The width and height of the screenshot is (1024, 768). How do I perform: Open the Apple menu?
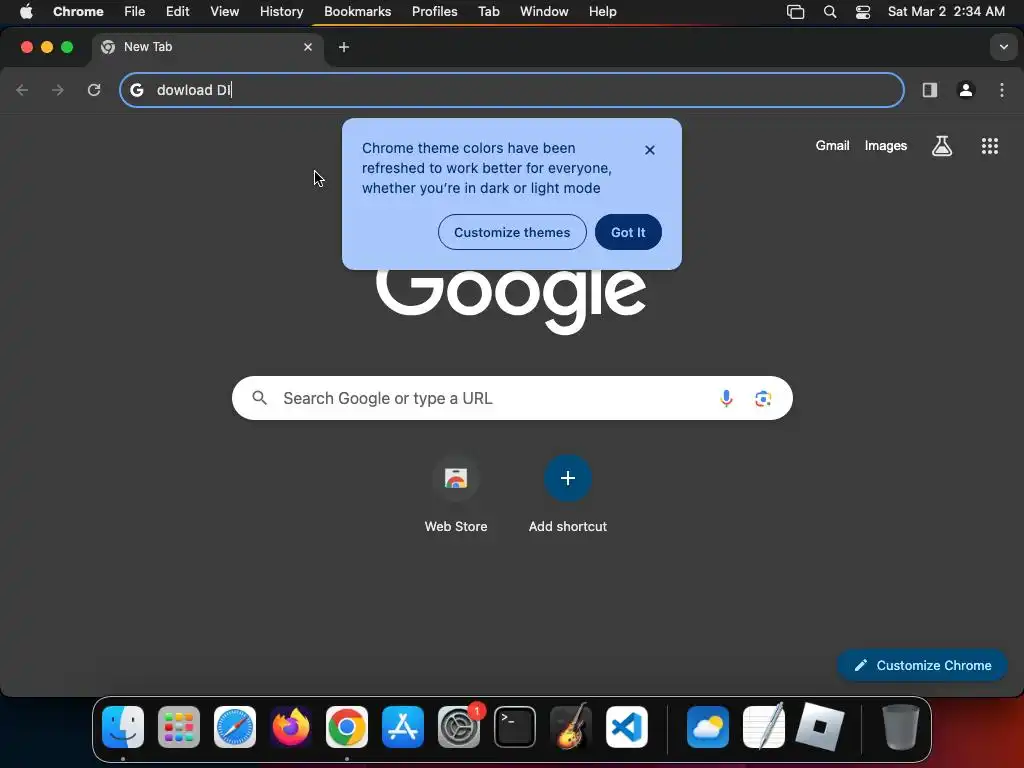pyautogui.click(x=26, y=12)
